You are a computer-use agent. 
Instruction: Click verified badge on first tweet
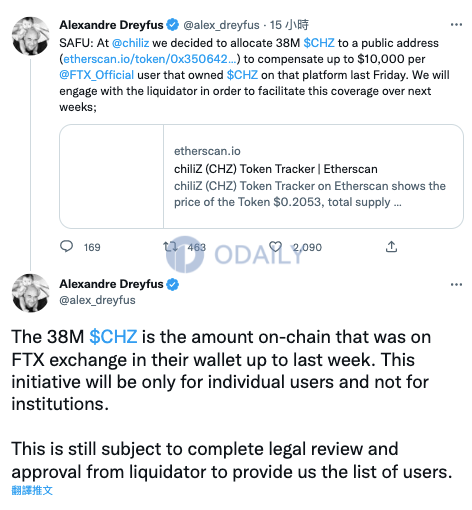tap(172, 25)
